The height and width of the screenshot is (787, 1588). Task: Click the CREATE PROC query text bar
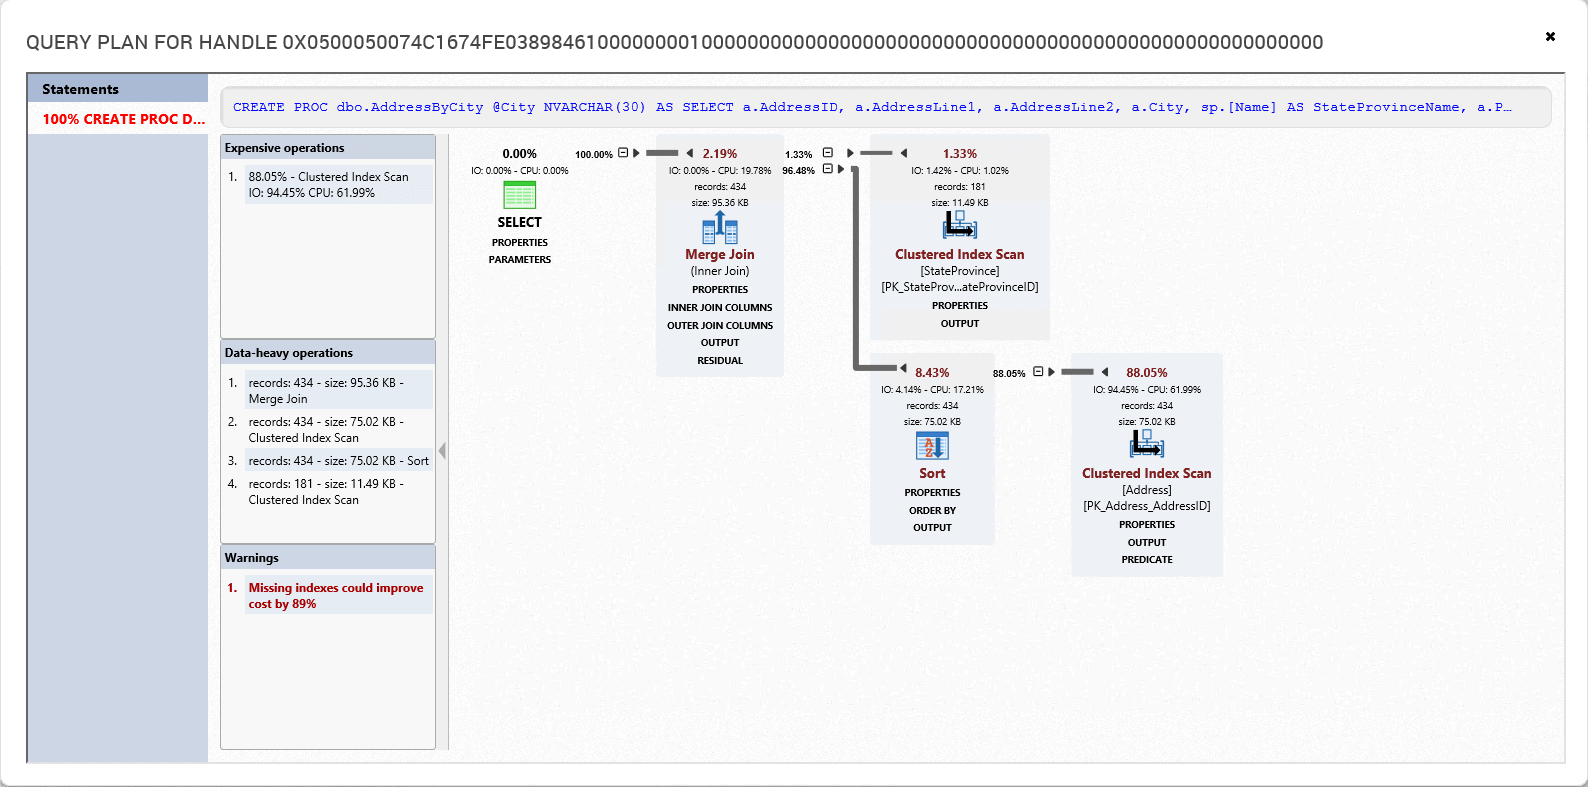coord(885,107)
